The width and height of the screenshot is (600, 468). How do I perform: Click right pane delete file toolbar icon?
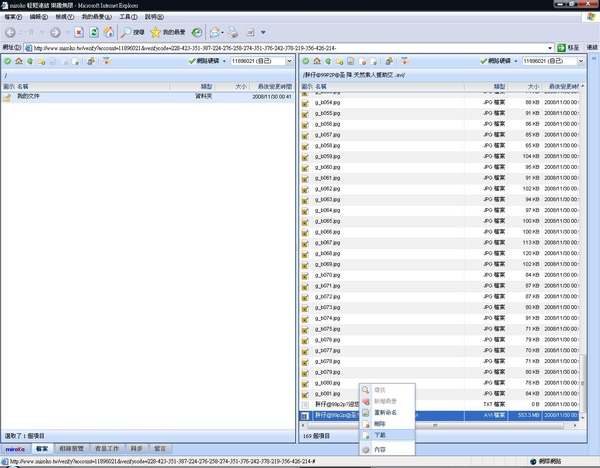click(362, 61)
